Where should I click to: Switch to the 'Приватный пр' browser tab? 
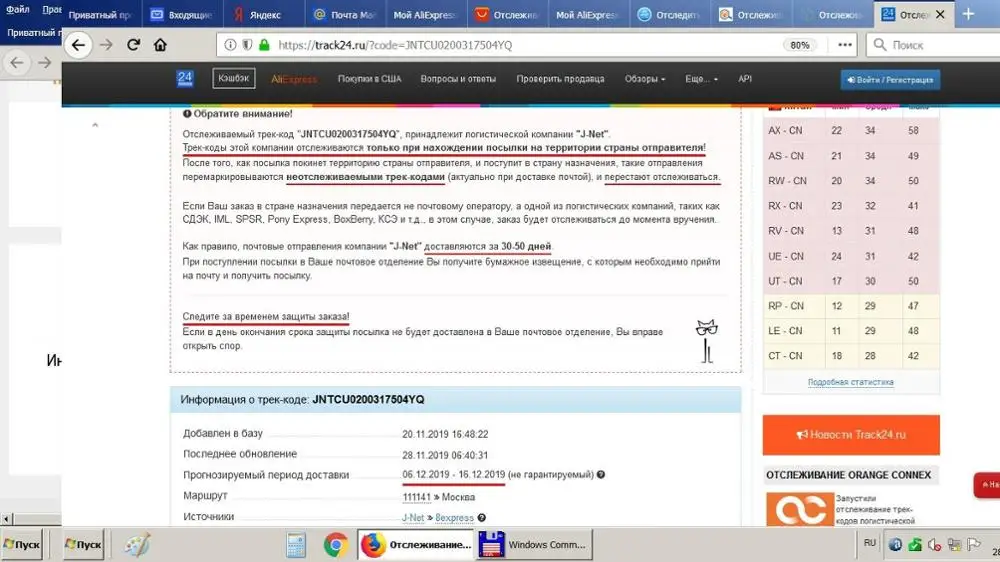point(100,14)
